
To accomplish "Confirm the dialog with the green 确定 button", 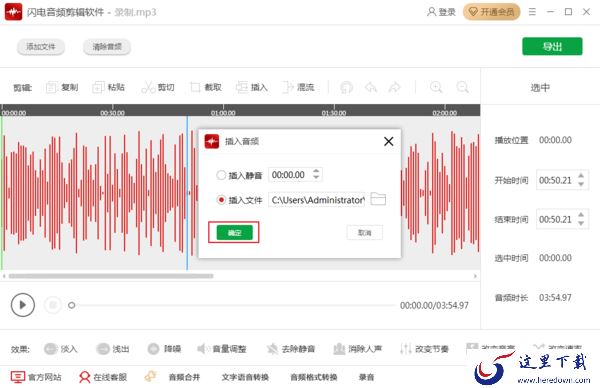I will (234, 233).
